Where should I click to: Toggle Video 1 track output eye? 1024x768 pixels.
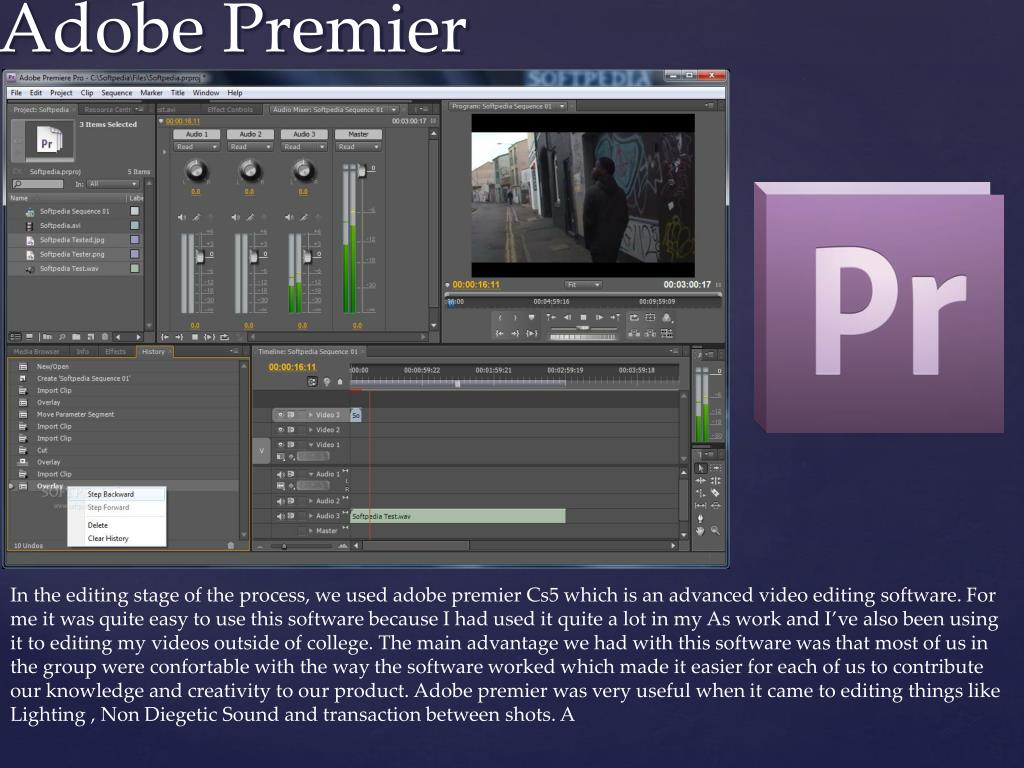click(x=281, y=445)
